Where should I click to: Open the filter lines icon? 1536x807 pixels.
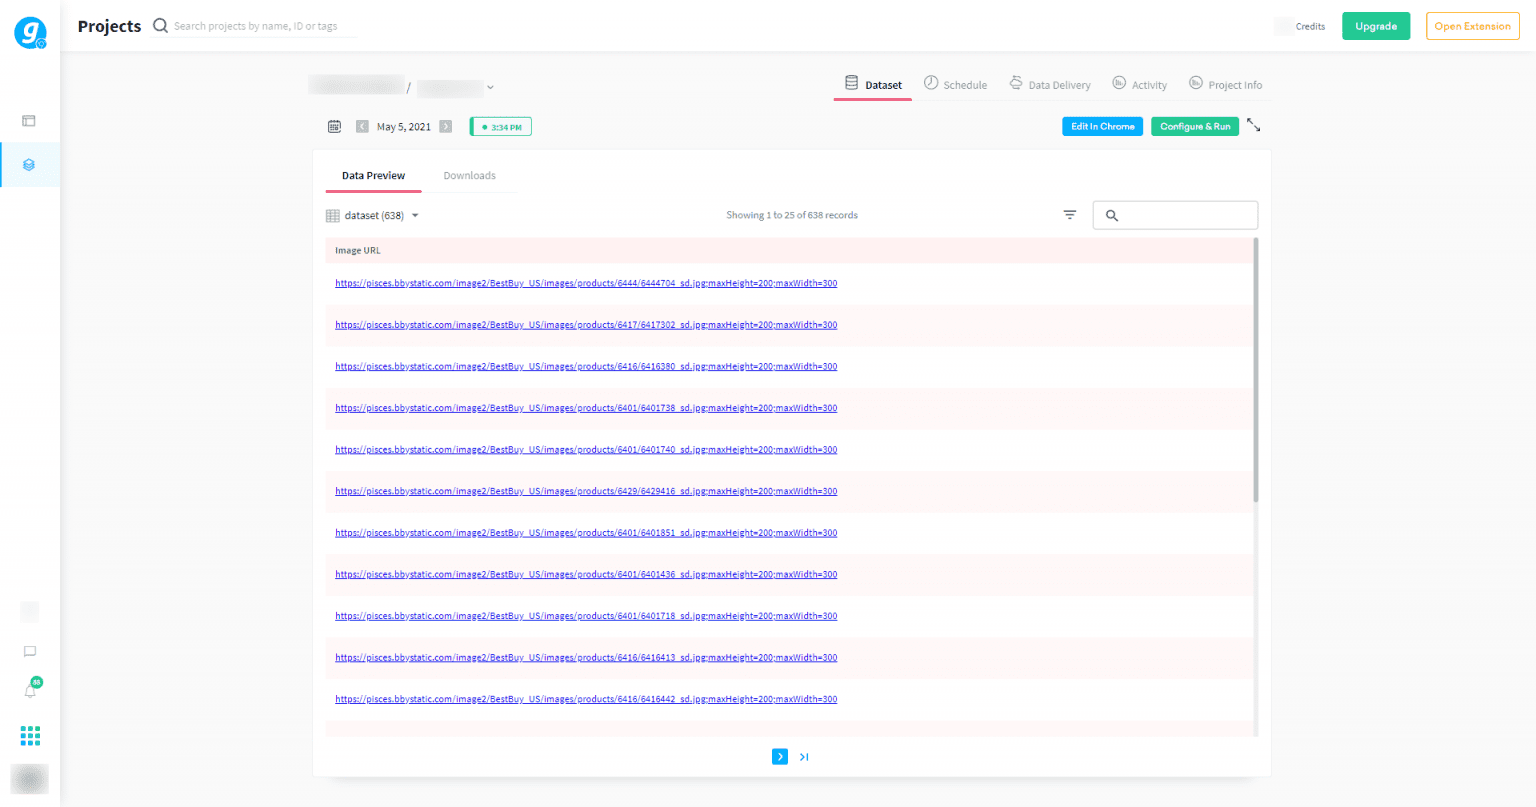[1070, 215]
